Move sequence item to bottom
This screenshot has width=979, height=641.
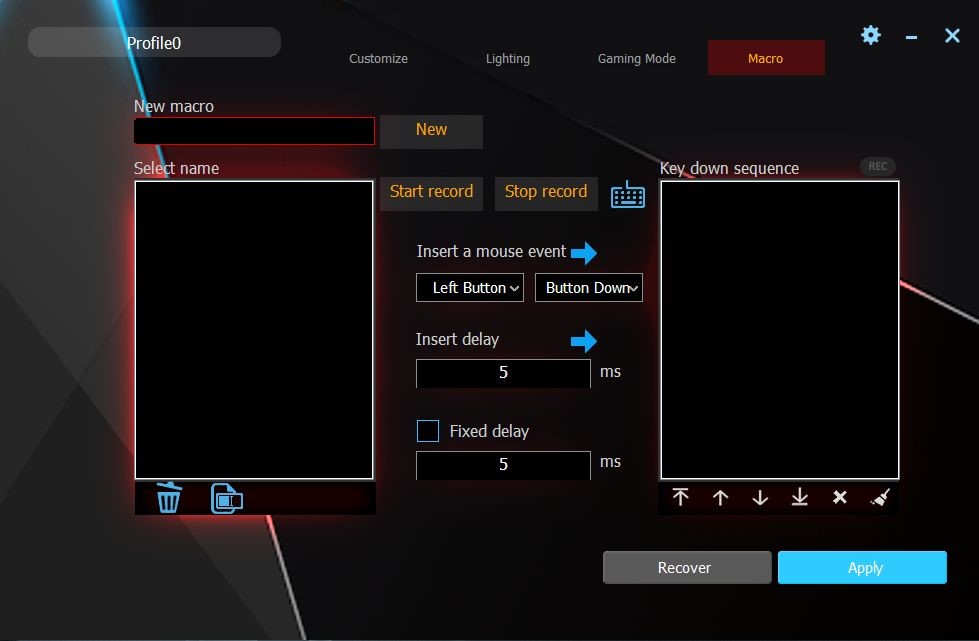click(x=800, y=497)
